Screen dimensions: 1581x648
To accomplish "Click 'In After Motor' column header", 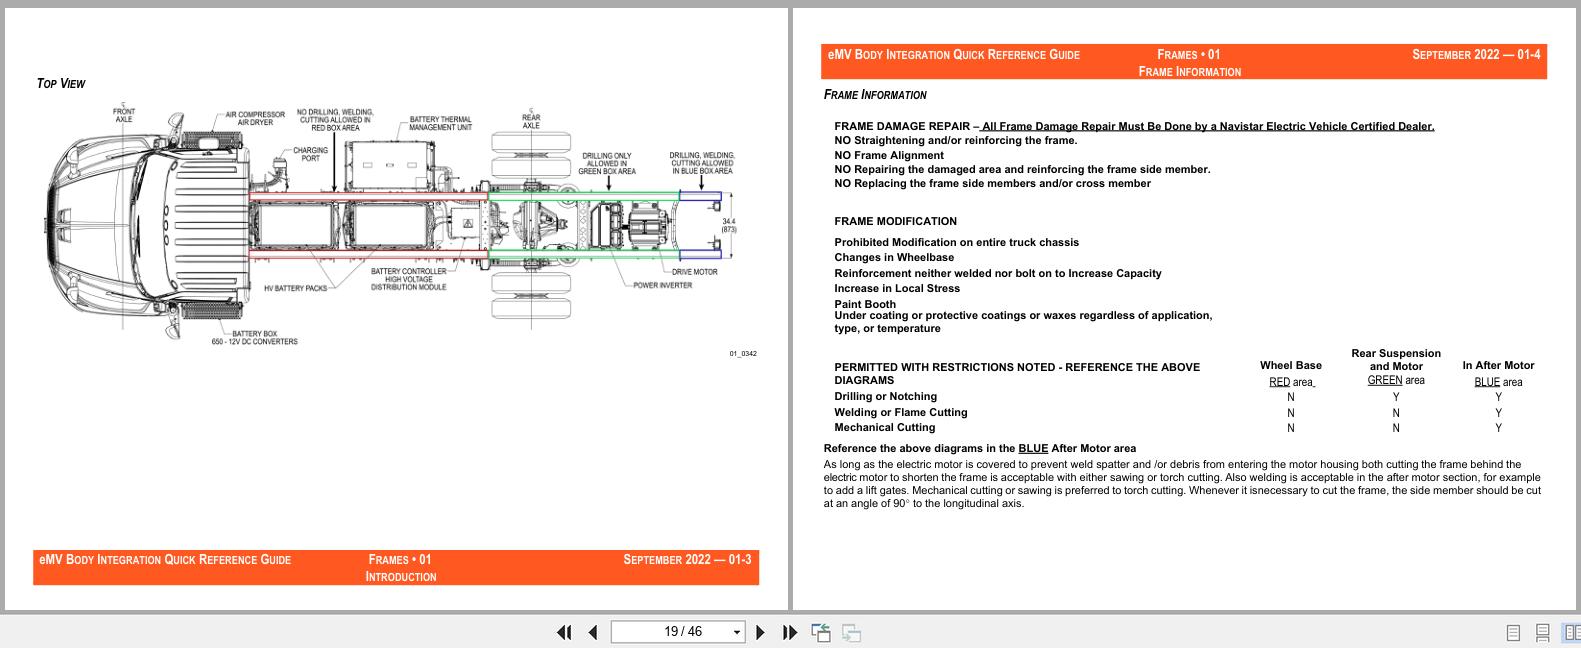I will pyautogui.click(x=1498, y=365).
